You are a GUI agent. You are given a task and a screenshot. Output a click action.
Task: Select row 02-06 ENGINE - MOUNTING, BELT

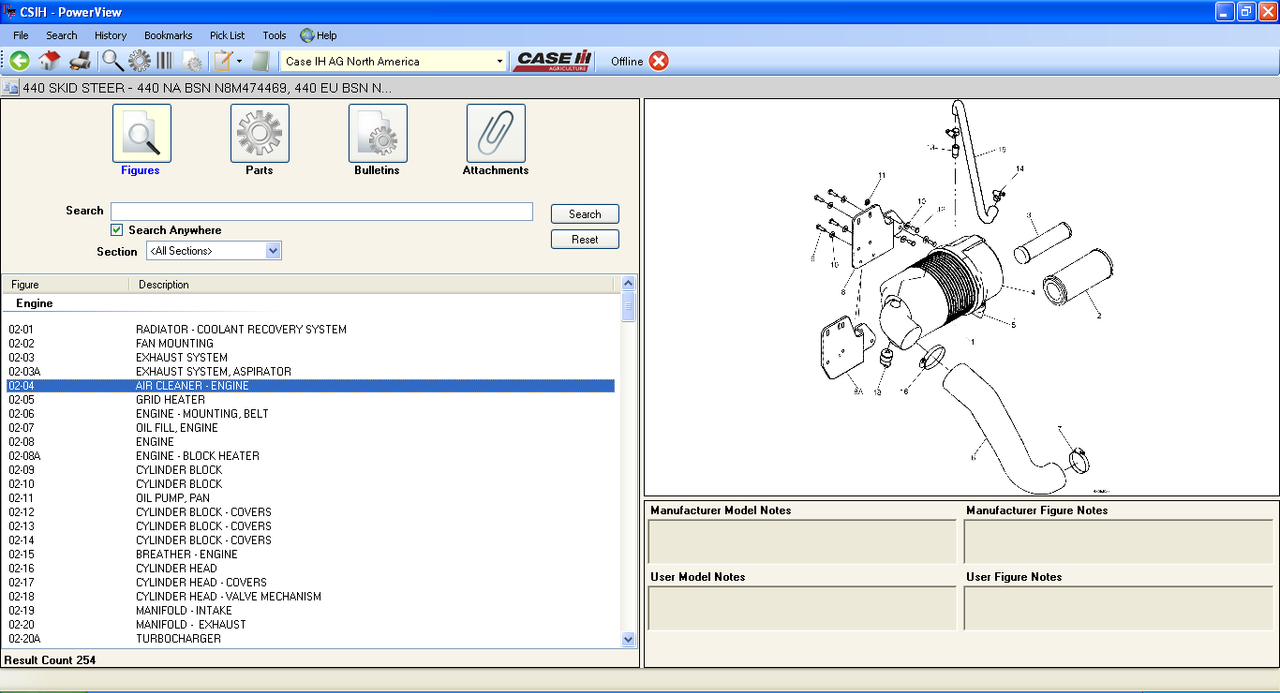(x=310, y=414)
